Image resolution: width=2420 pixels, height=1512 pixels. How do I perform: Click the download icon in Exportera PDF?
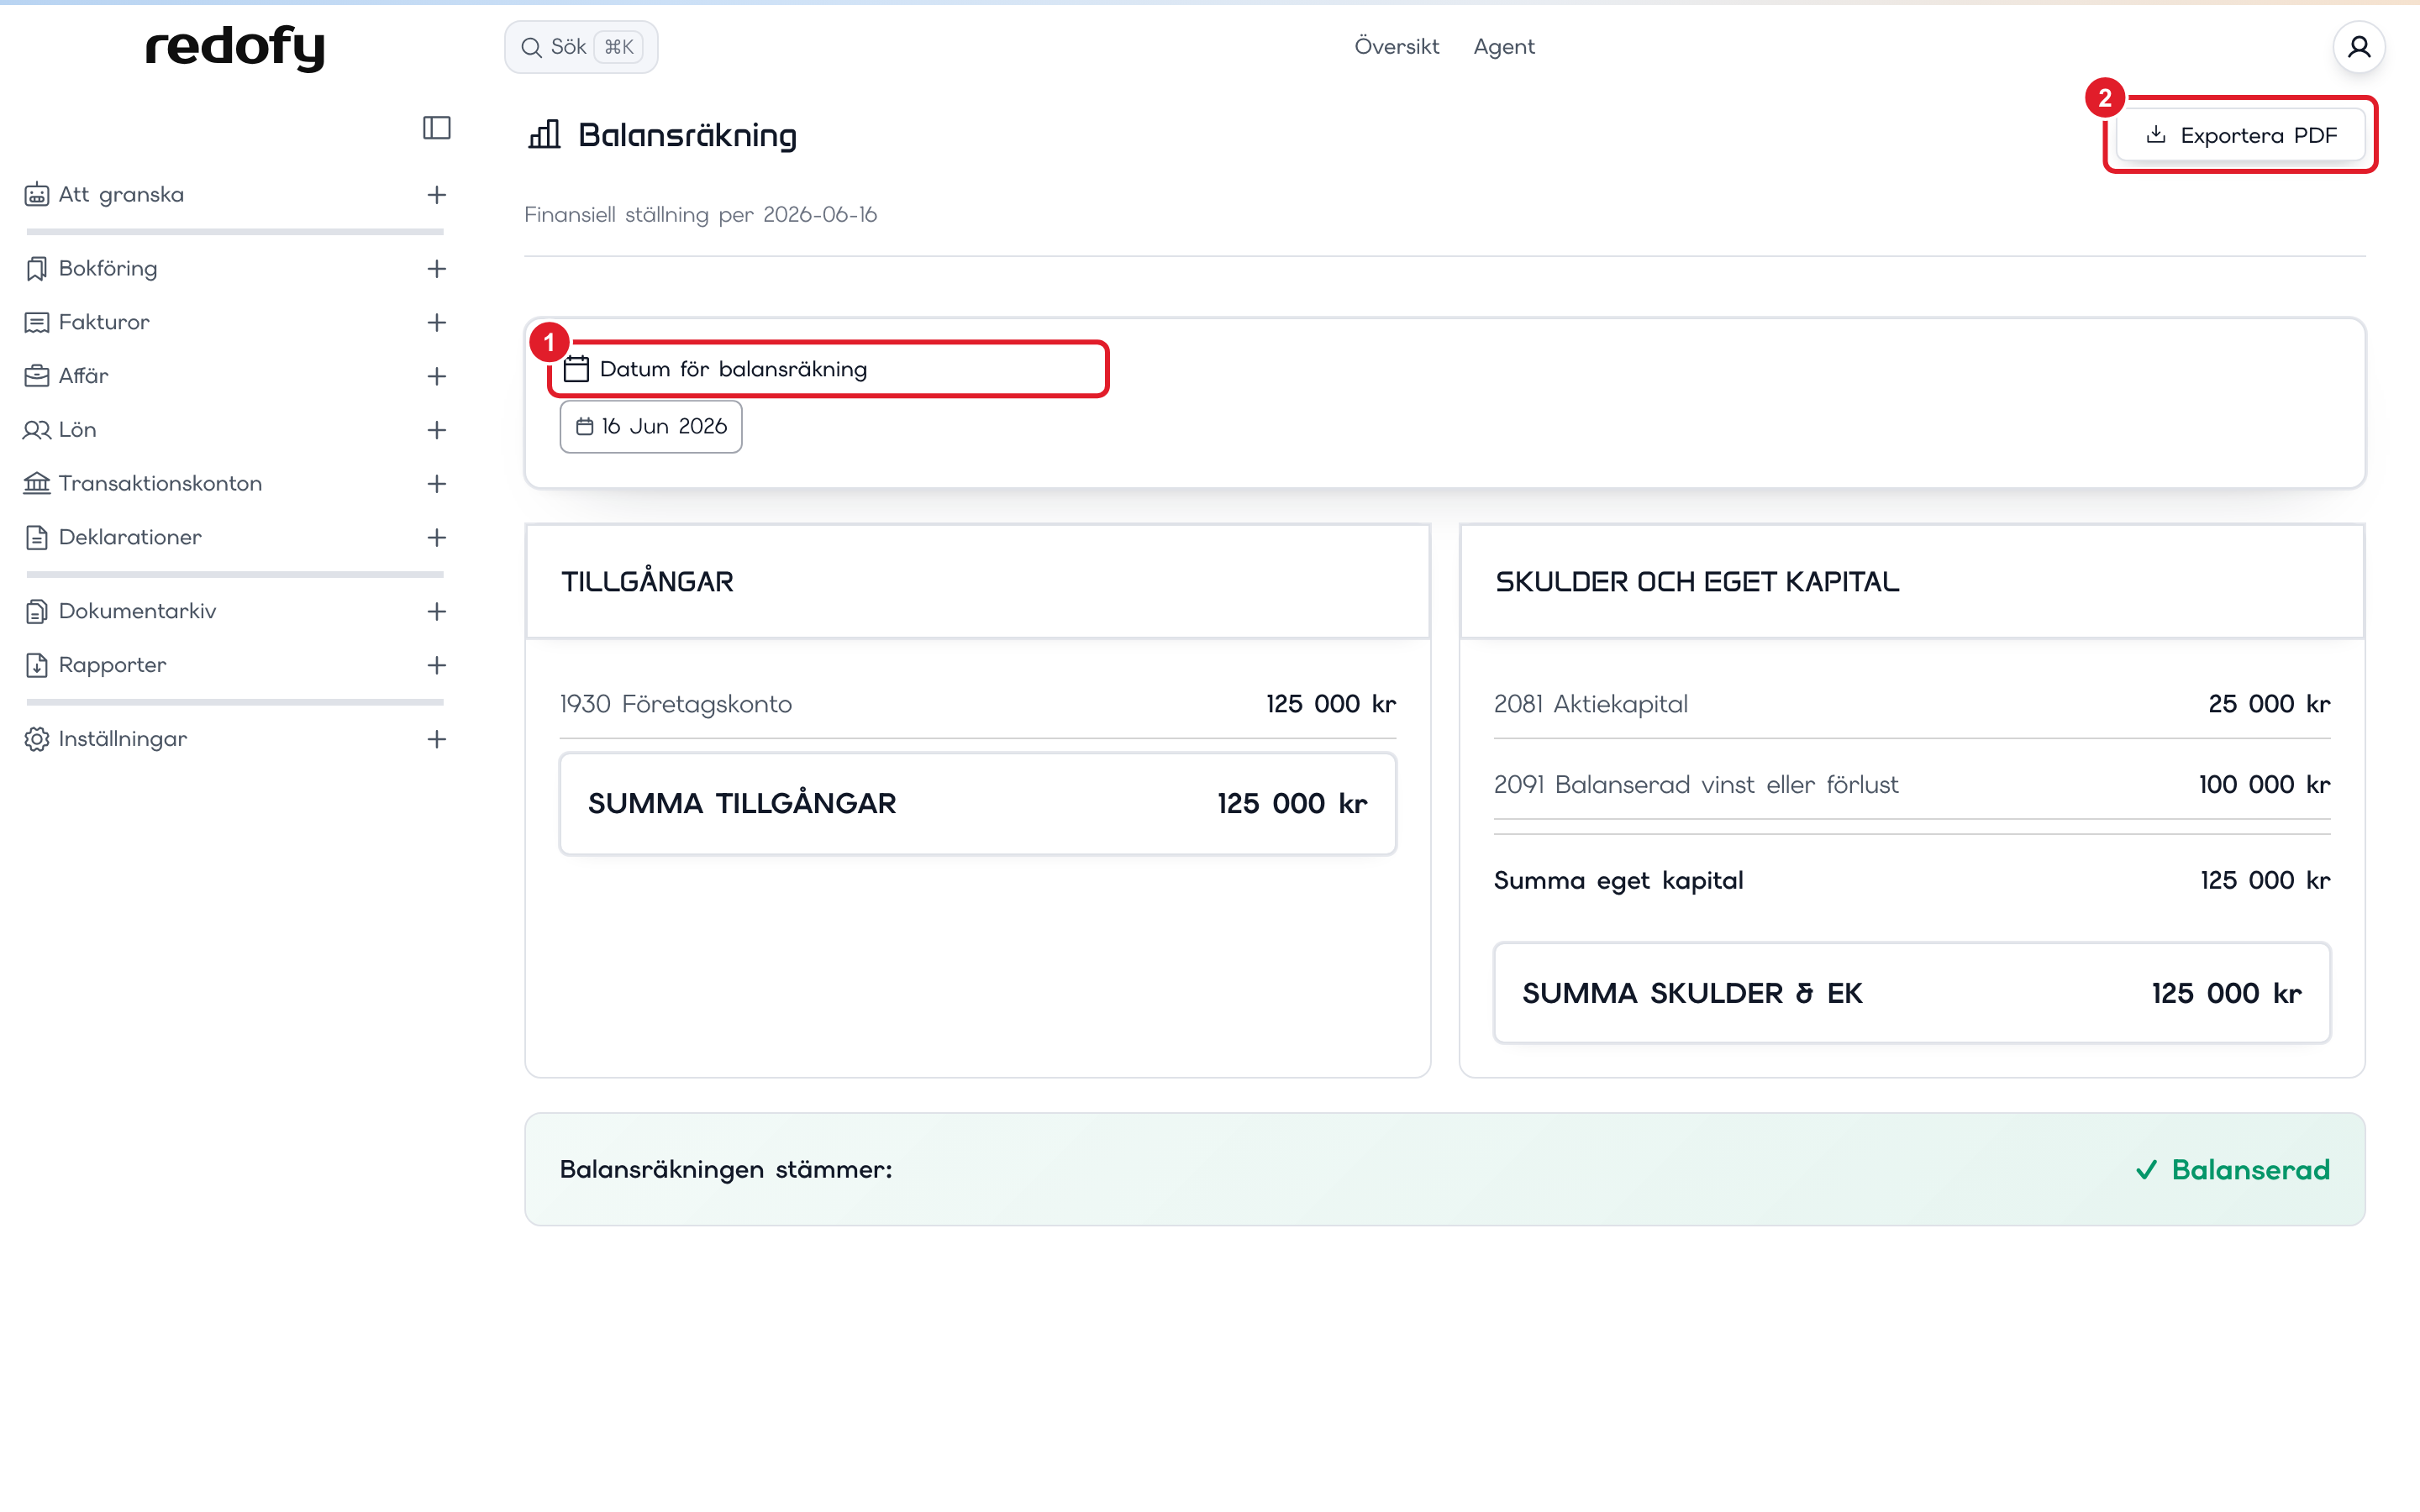(x=2157, y=134)
